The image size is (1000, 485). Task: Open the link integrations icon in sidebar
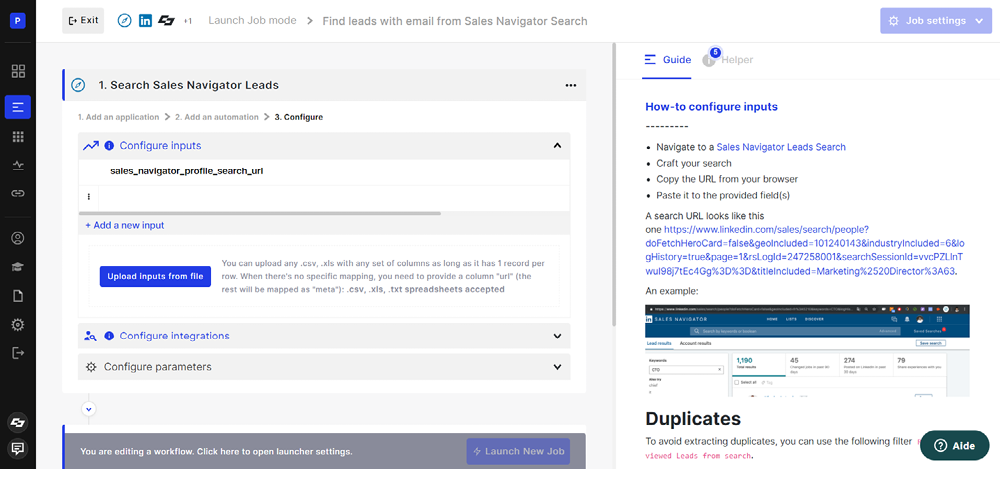coord(18,193)
